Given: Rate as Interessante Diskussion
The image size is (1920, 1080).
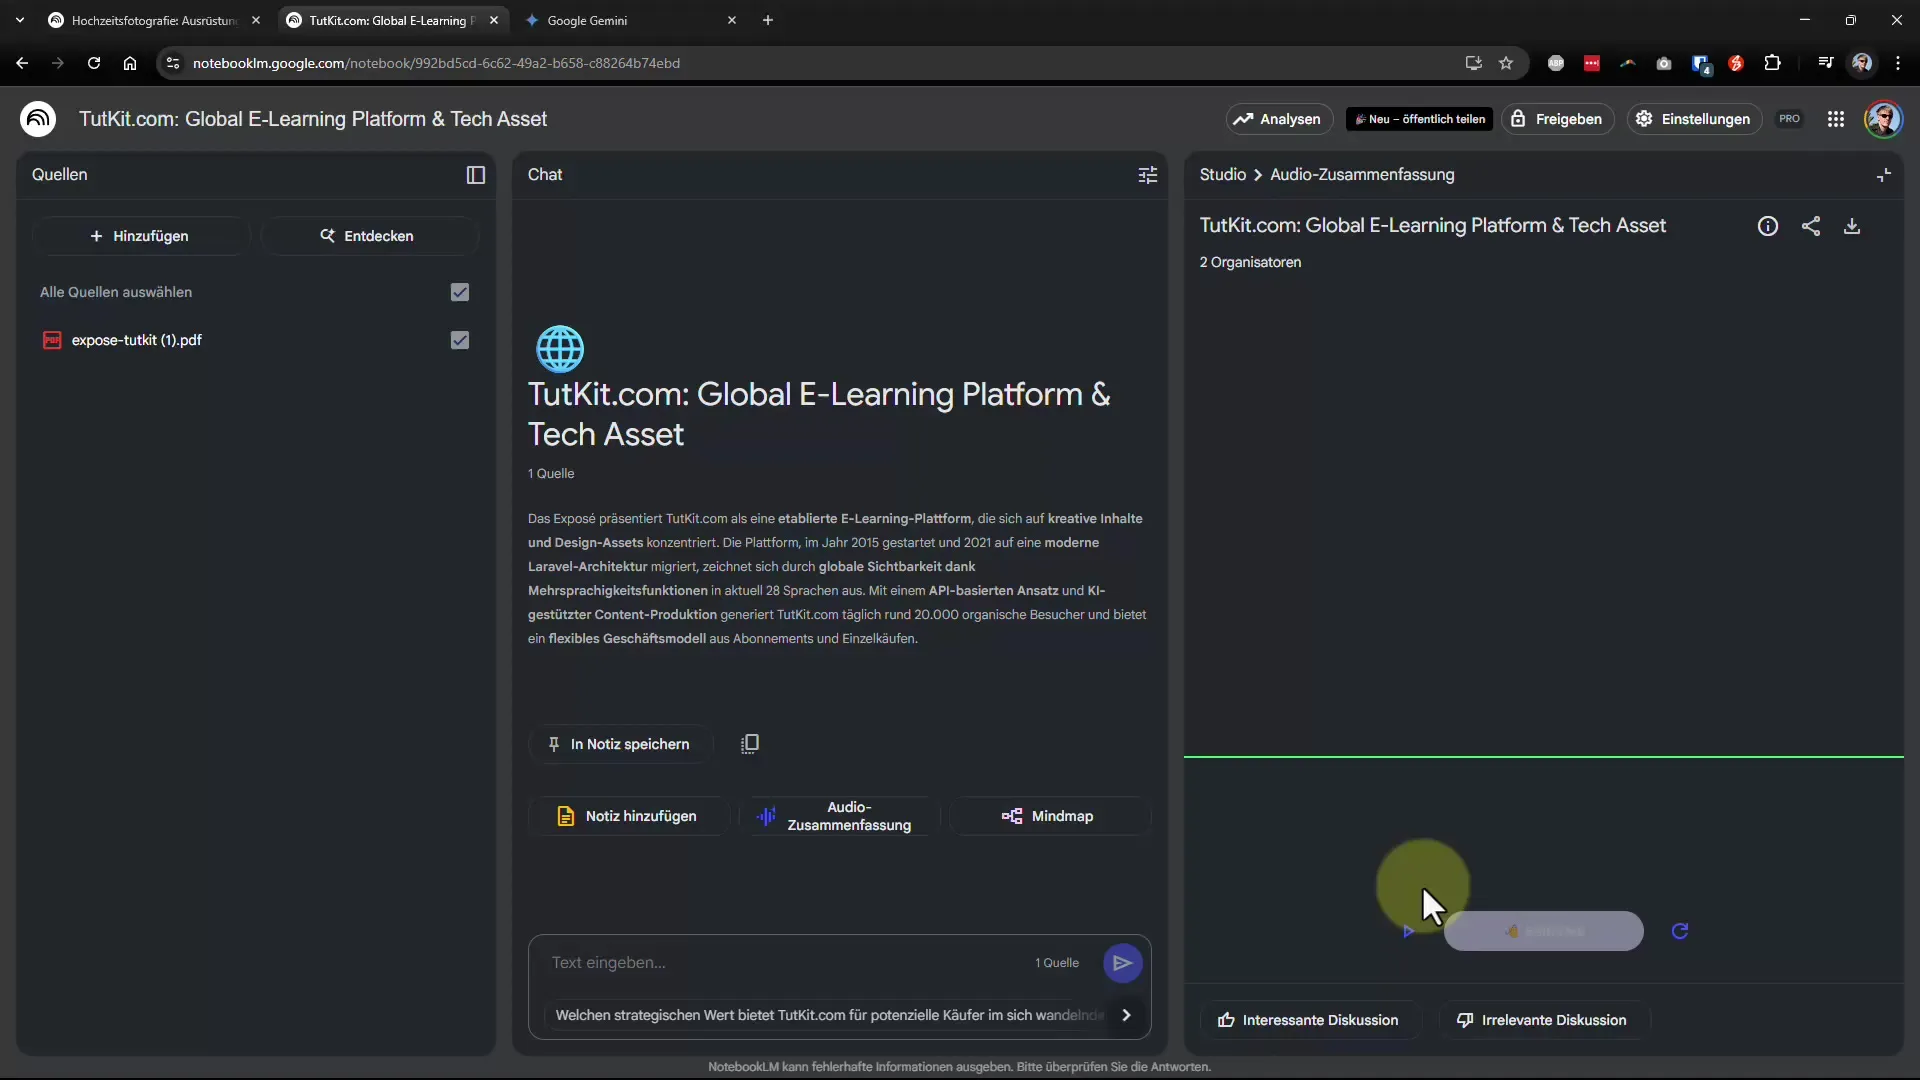Looking at the screenshot, I should coord(1309,1020).
